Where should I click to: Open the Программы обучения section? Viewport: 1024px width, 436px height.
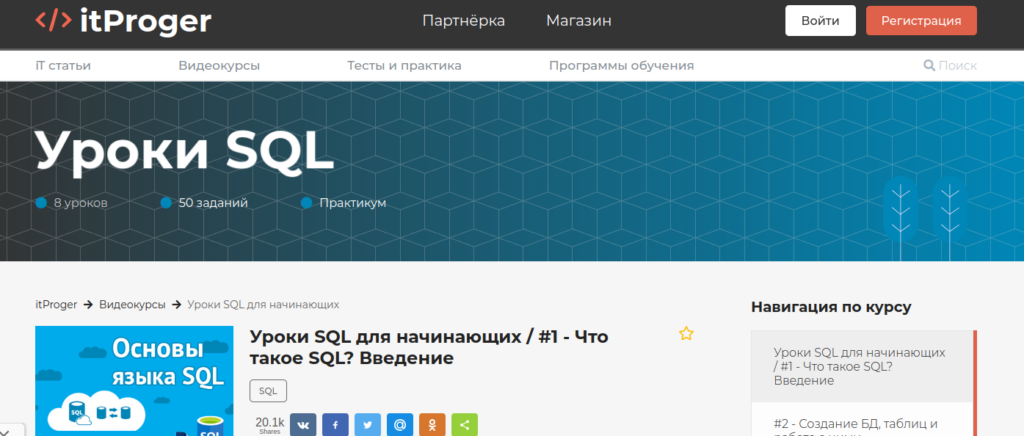(x=621, y=66)
